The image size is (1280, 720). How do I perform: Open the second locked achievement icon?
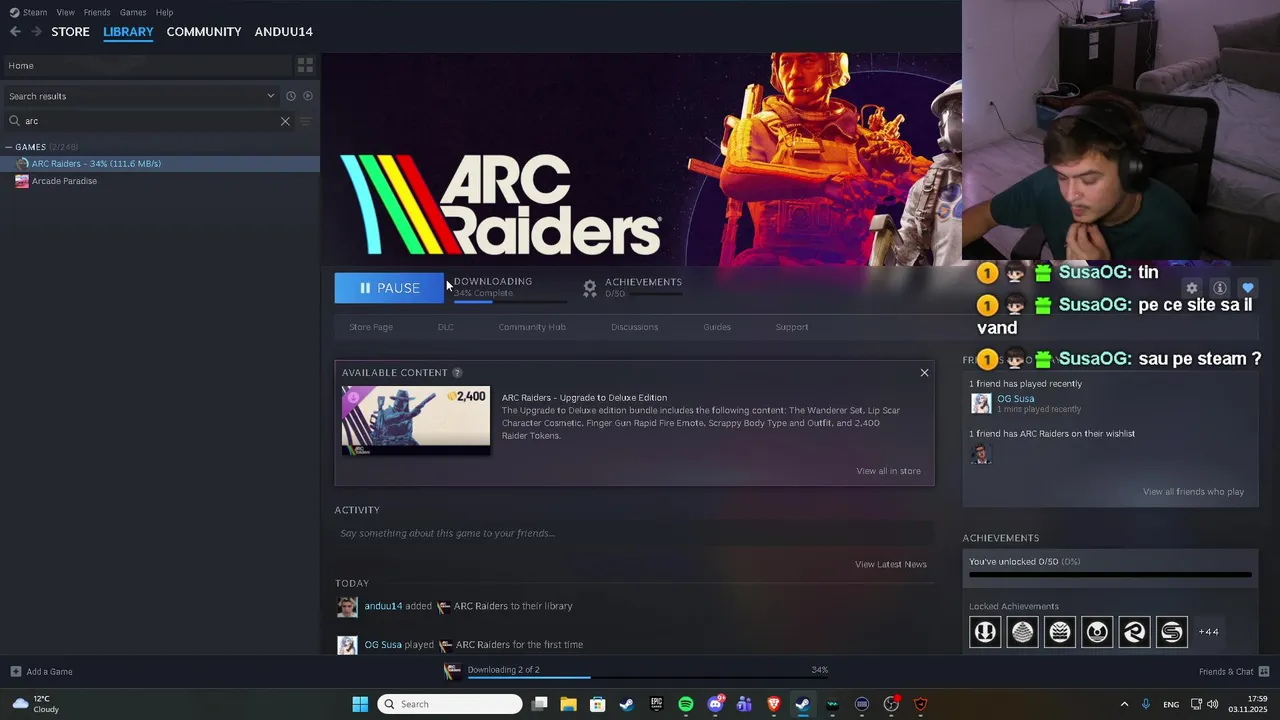[x=1022, y=632]
